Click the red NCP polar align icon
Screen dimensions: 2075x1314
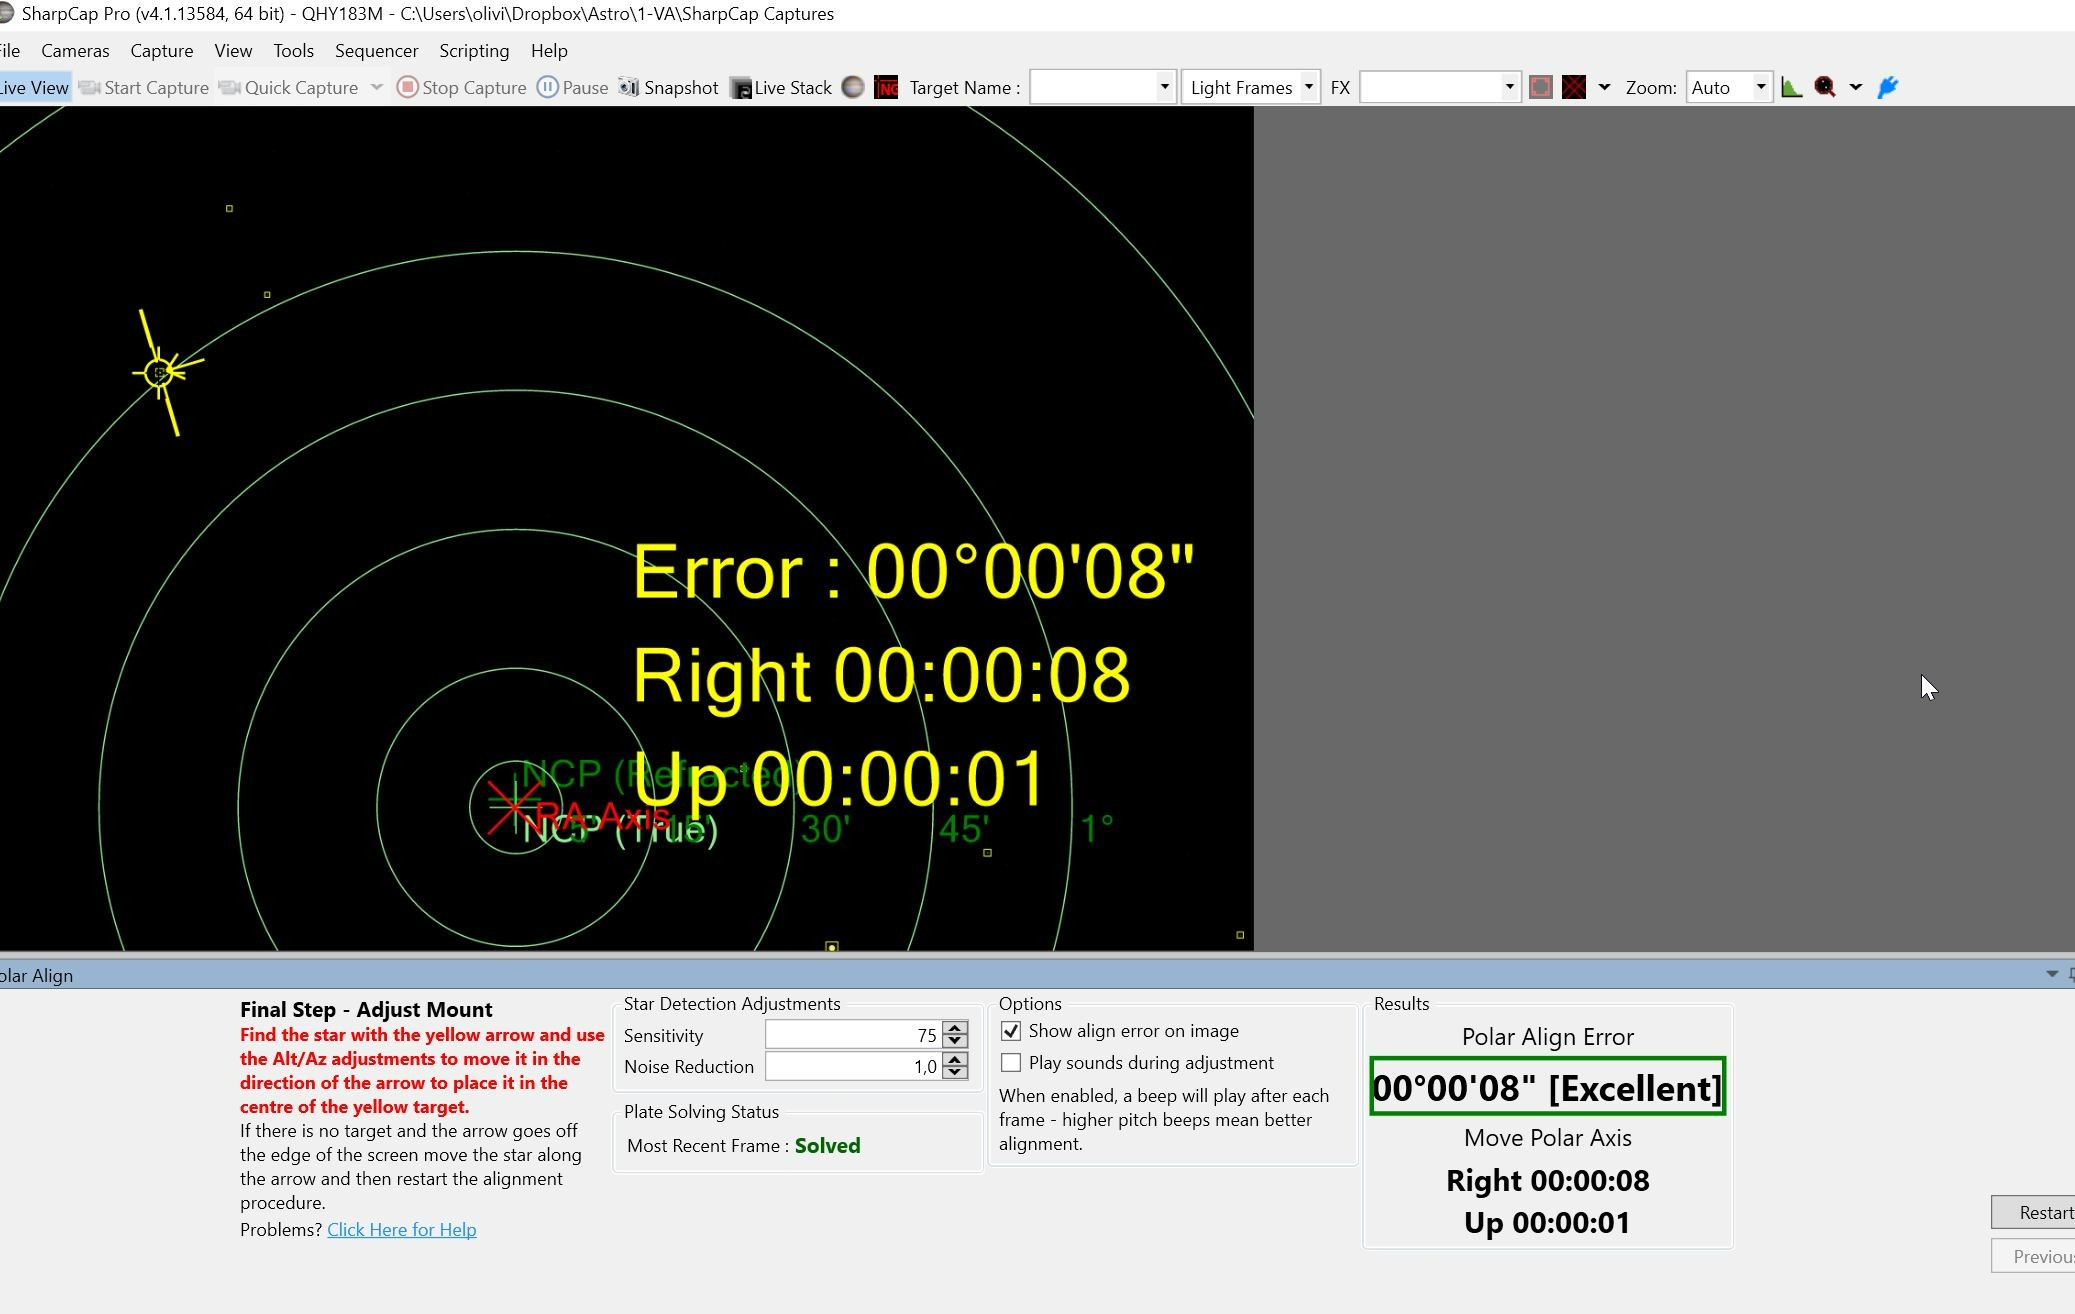click(x=886, y=87)
